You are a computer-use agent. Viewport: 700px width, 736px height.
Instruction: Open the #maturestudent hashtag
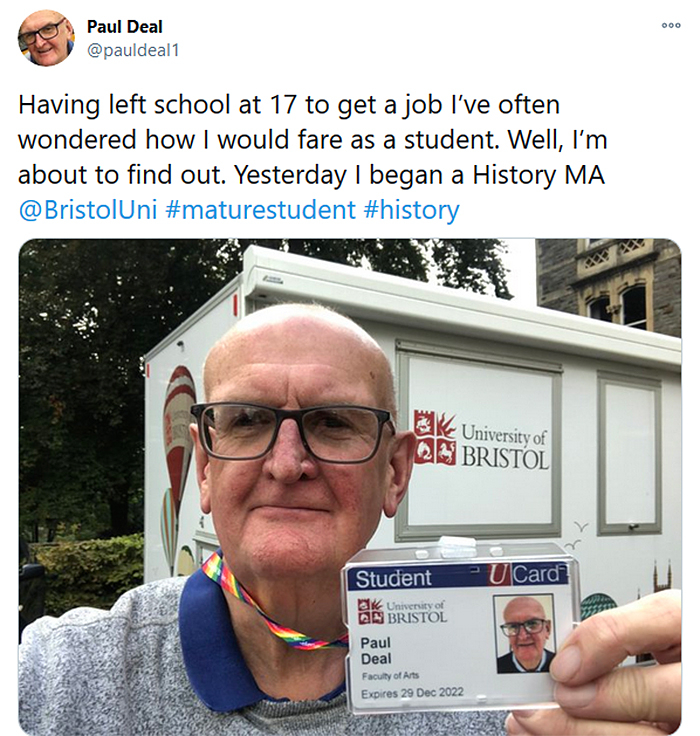[x=261, y=209]
